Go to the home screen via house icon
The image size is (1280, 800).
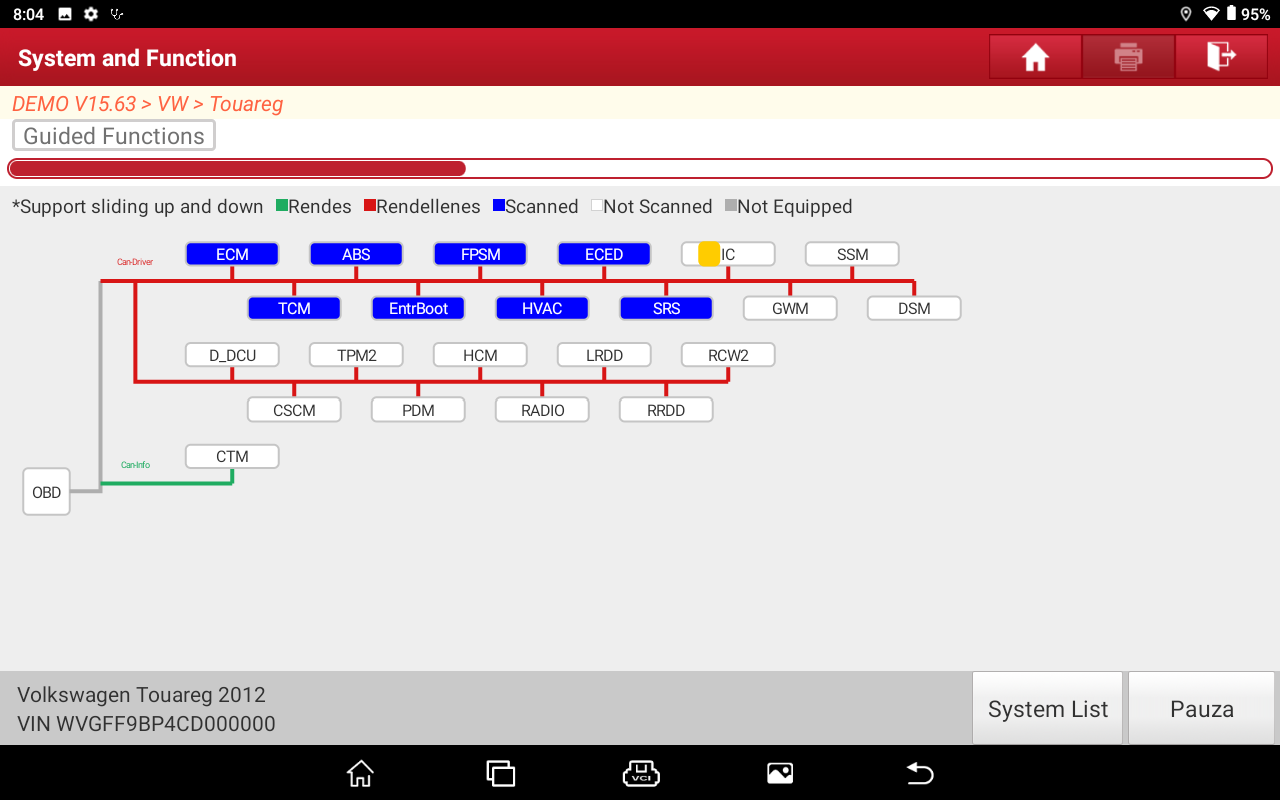click(x=1035, y=57)
